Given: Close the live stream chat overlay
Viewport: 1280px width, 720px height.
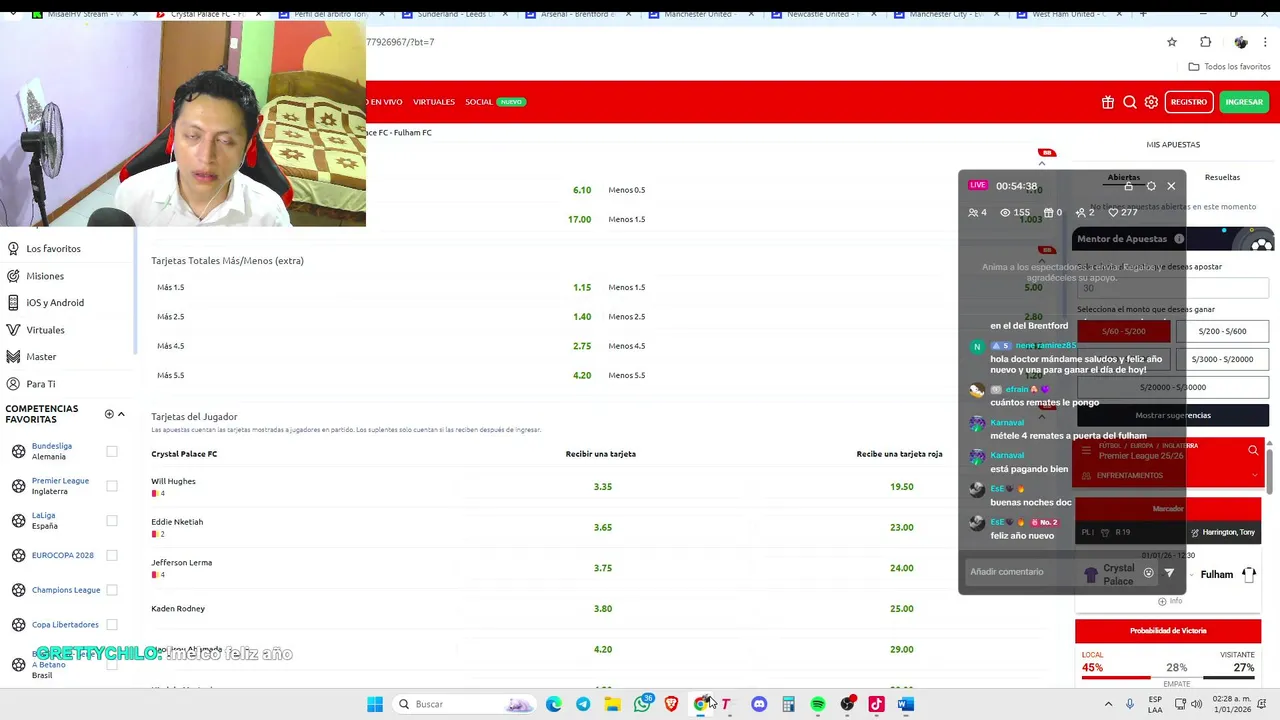Looking at the screenshot, I should (x=1171, y=186).
